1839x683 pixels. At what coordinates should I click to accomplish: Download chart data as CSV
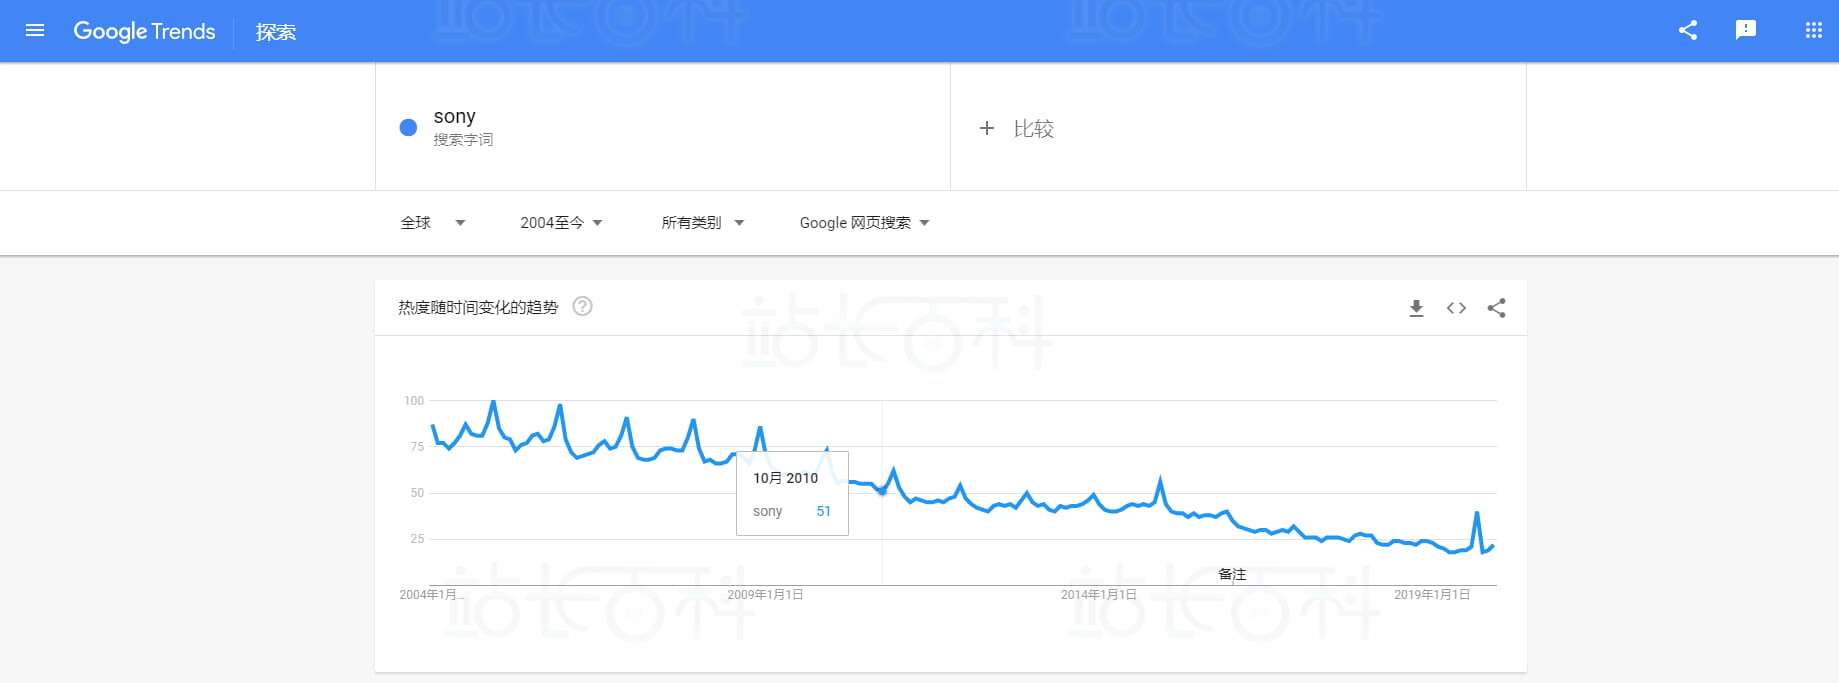pos(1416,308)
